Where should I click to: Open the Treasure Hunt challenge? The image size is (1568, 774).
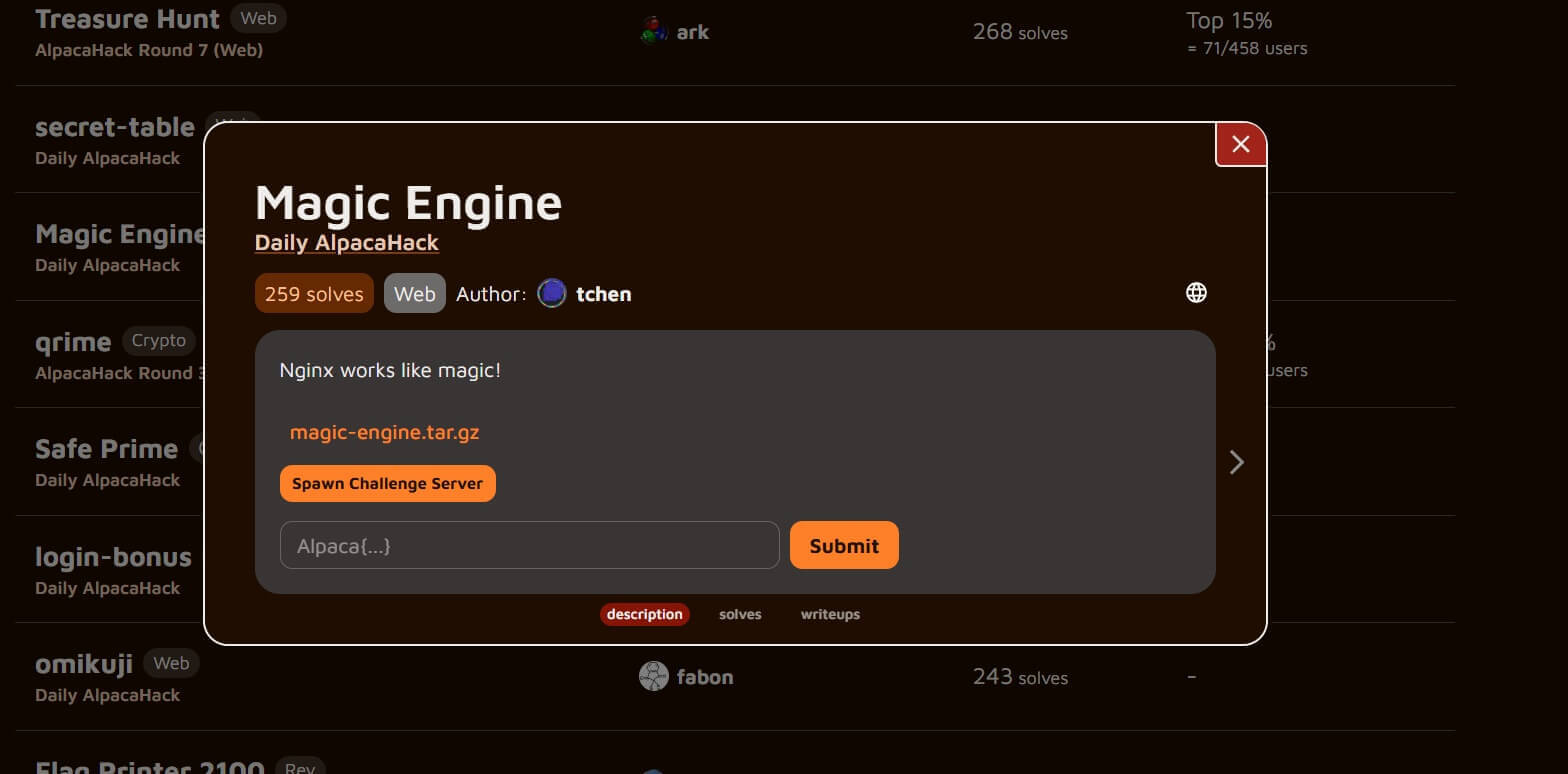pos(127,19)
